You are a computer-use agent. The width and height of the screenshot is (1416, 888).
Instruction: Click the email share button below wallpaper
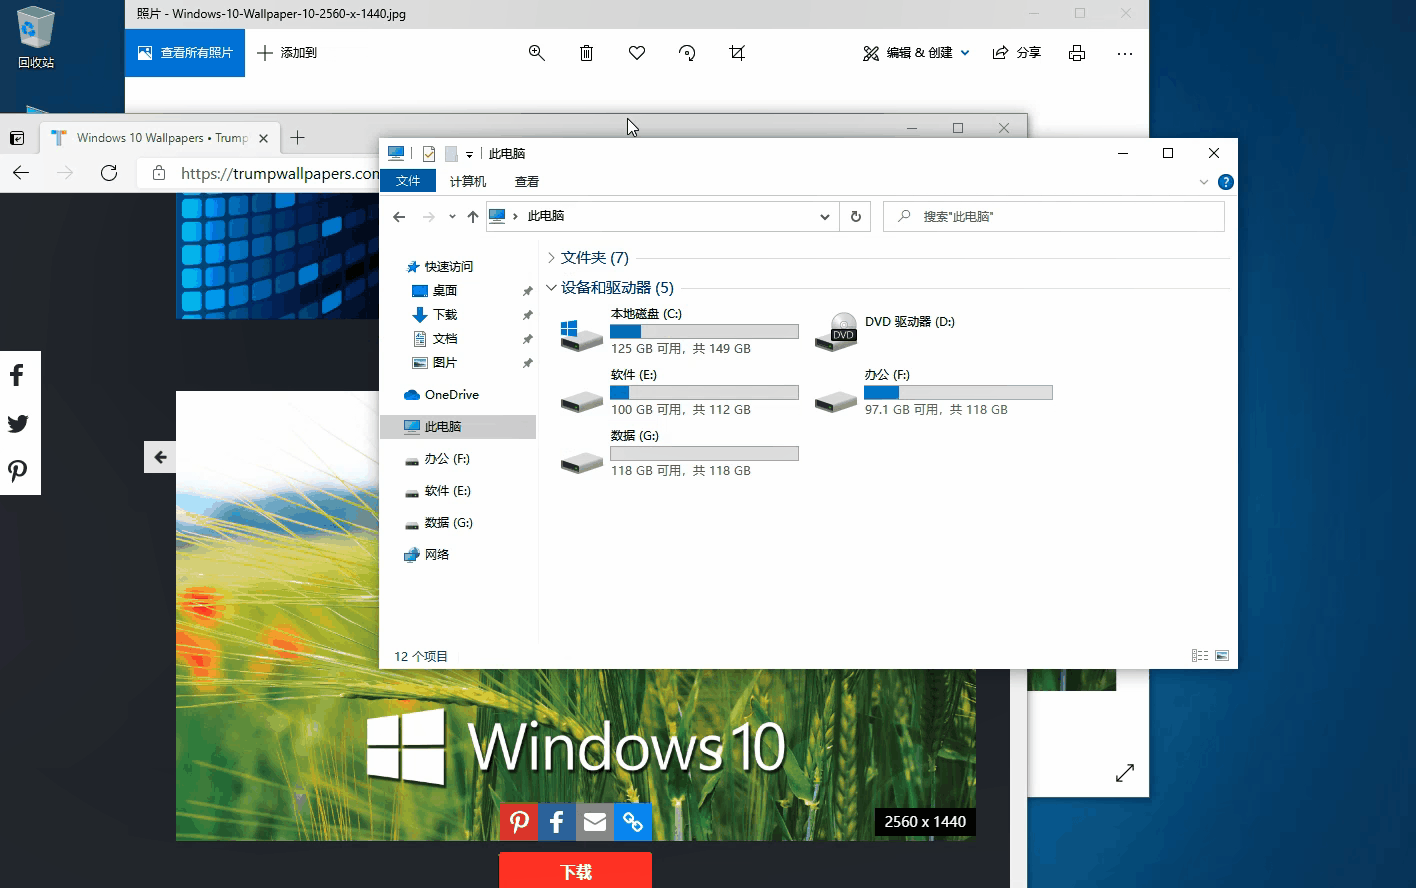595,822
